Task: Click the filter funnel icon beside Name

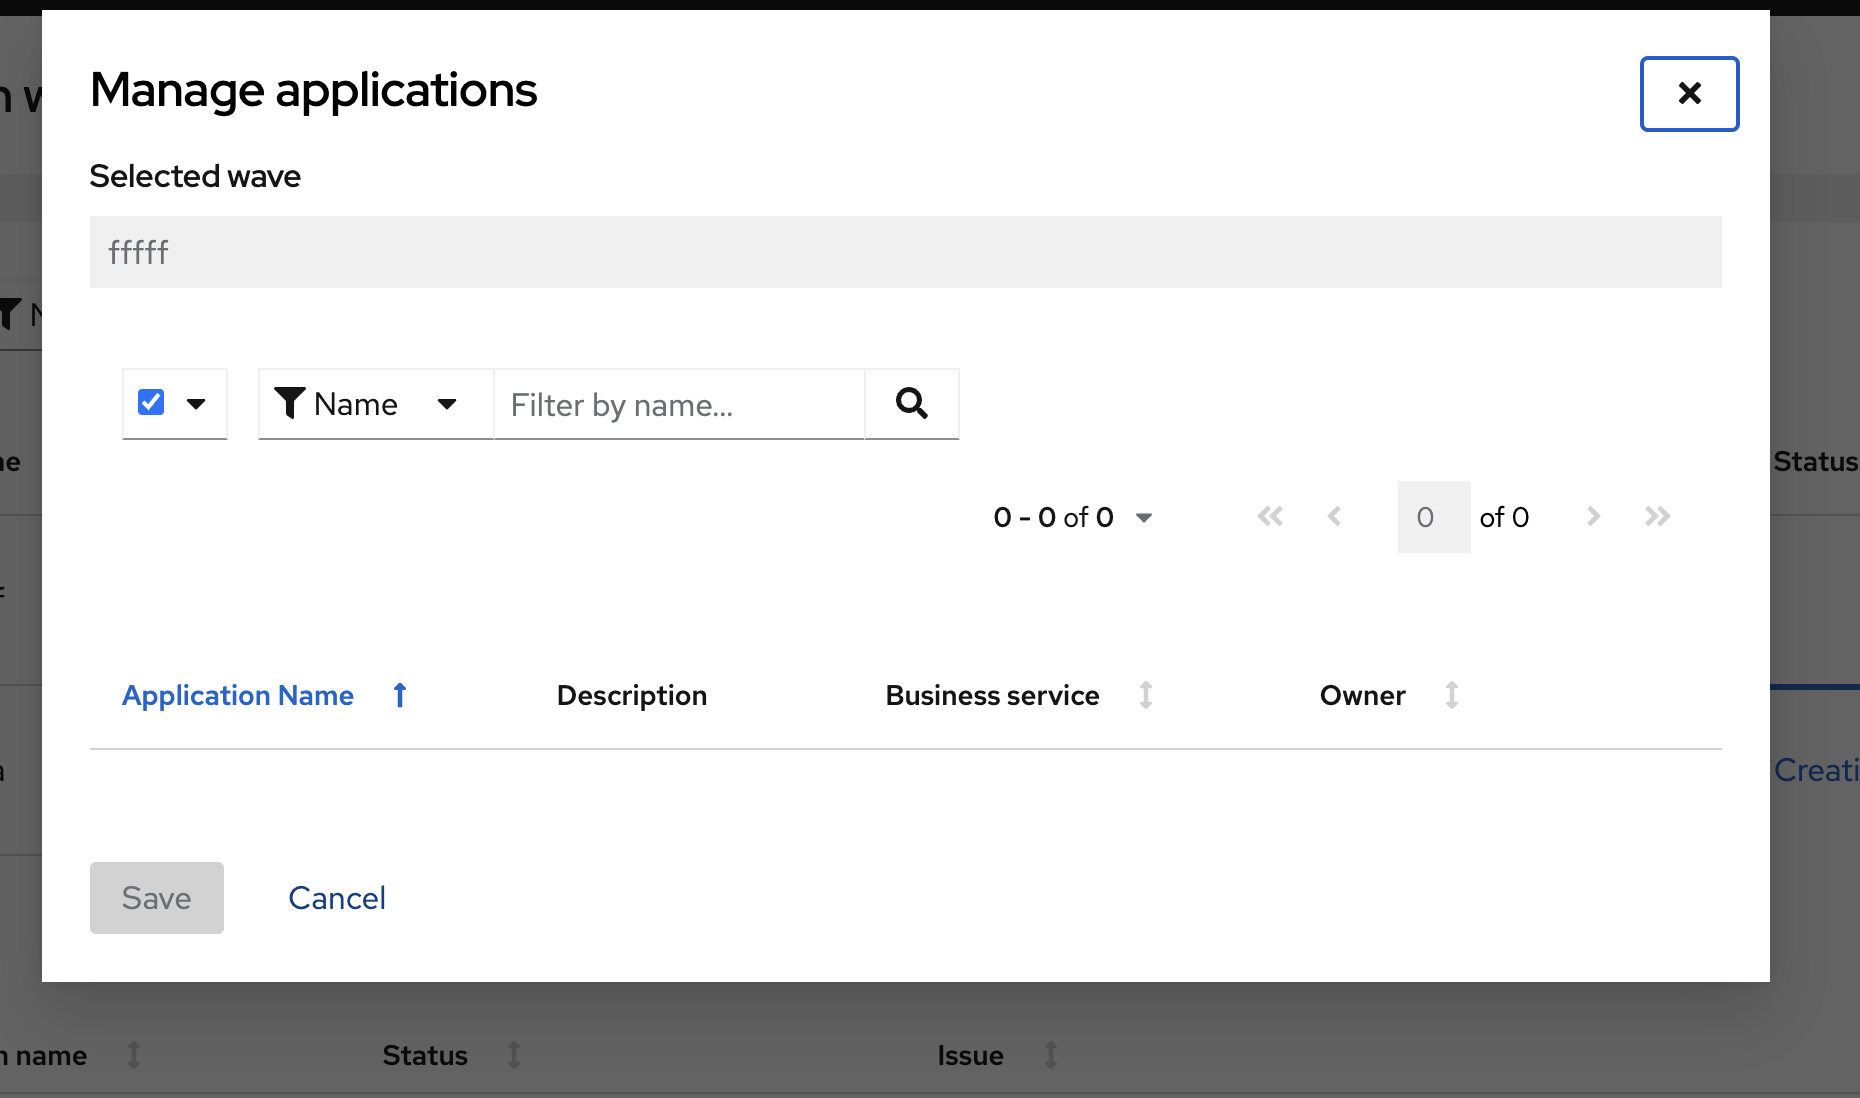Action: tap(289, 404)
